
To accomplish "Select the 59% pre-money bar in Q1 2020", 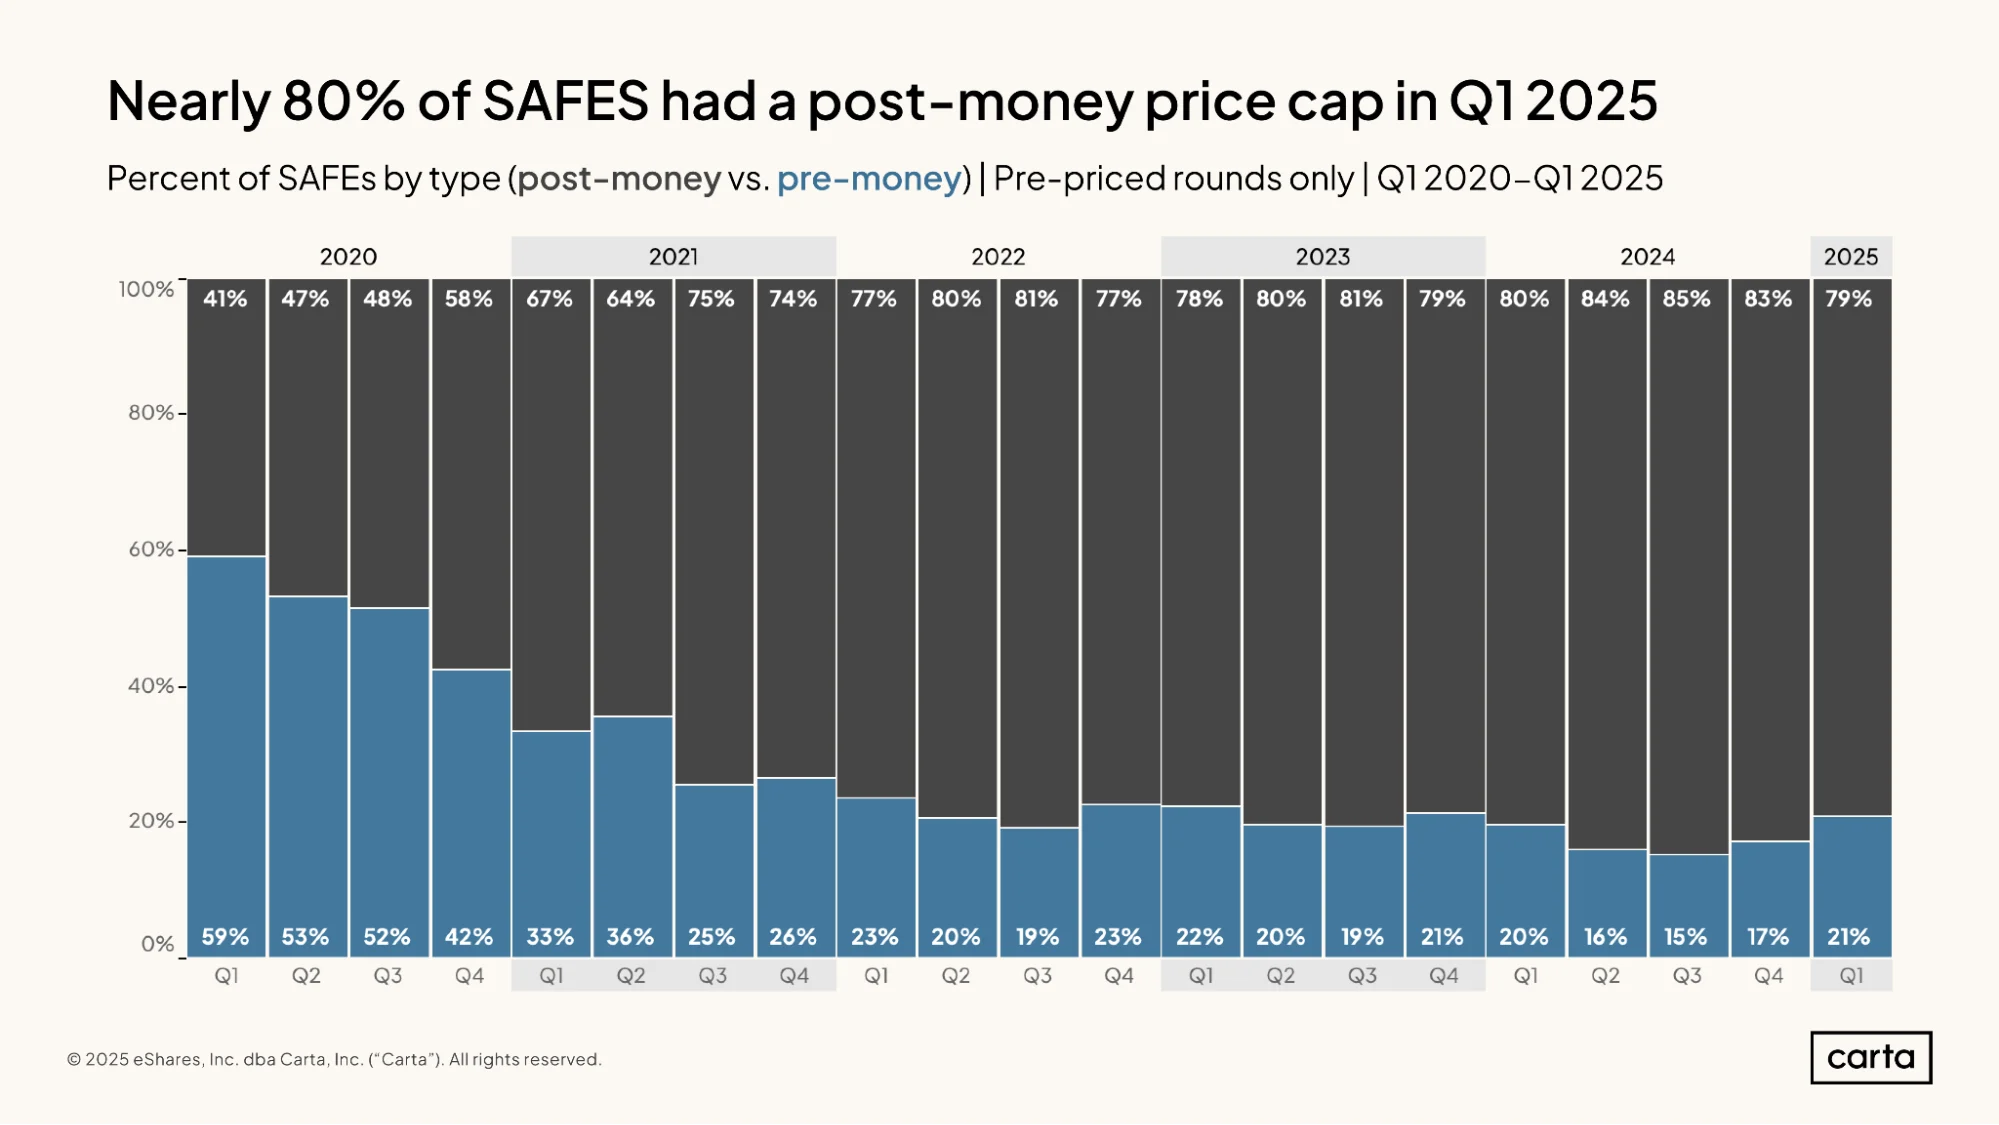I will pyautogui.click(x=226, y=756).
